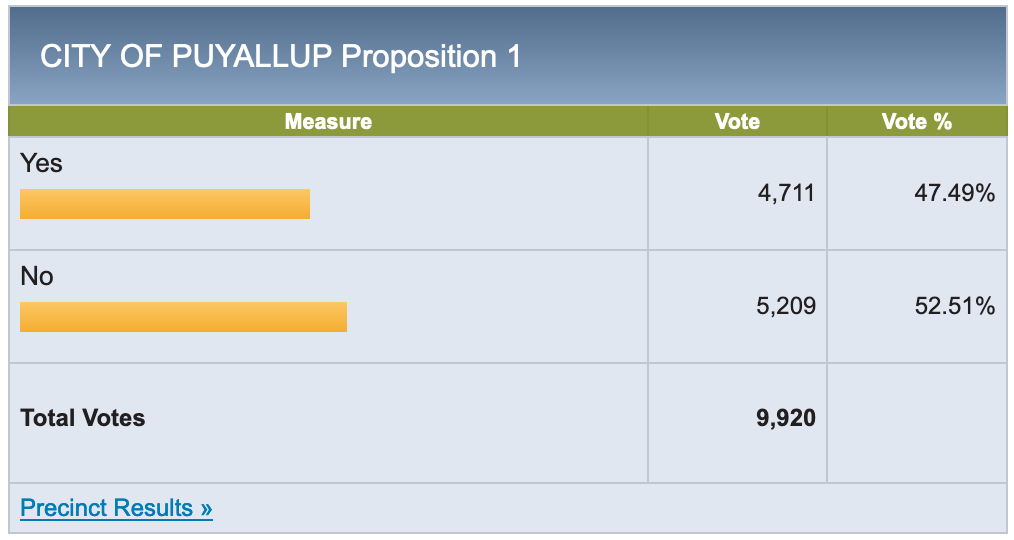This screenshot has width=1014, height=540.
Task: Click the 52.51% No percentage
Action: [x=954, y=307]
